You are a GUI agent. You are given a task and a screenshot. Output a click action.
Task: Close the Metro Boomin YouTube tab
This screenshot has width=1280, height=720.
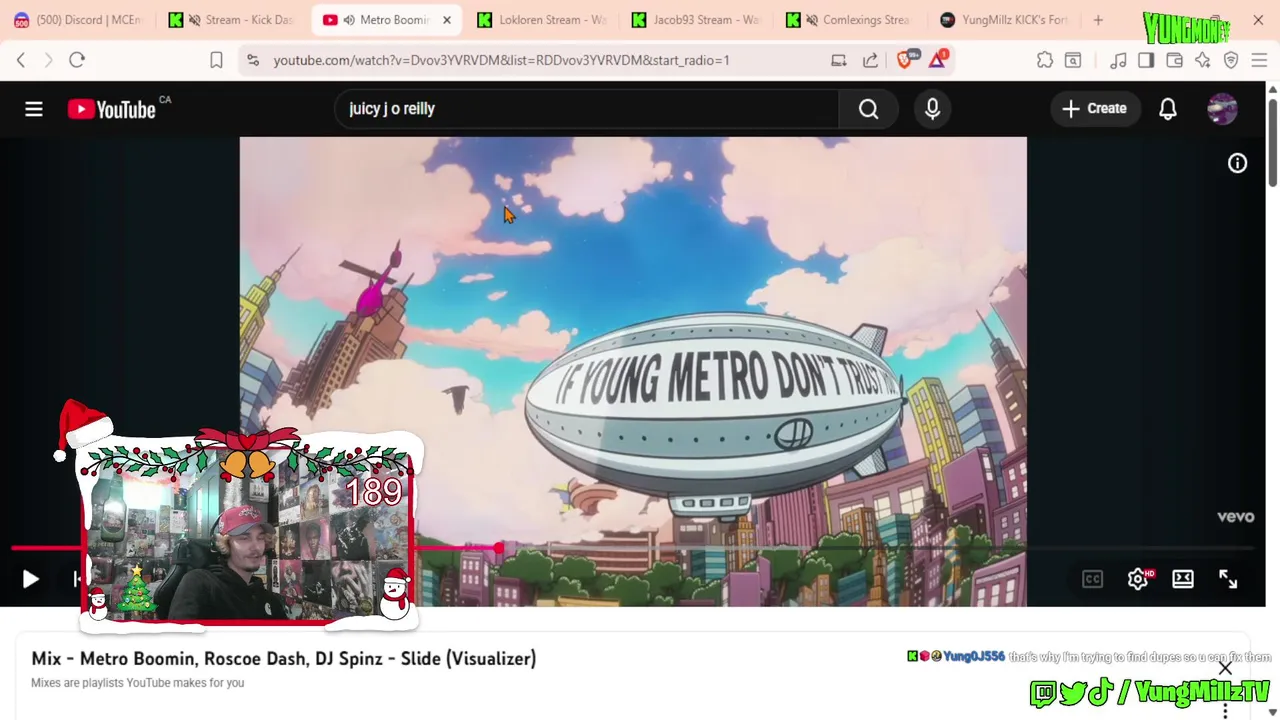[447, 20]
